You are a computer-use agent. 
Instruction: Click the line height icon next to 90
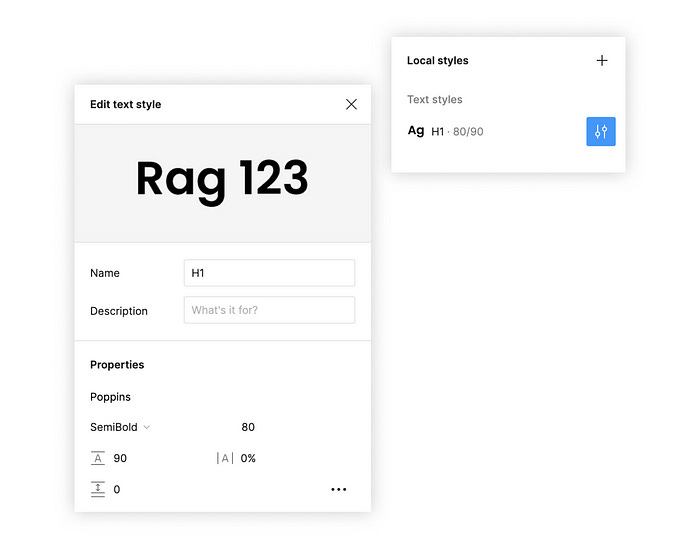(98, 458)
